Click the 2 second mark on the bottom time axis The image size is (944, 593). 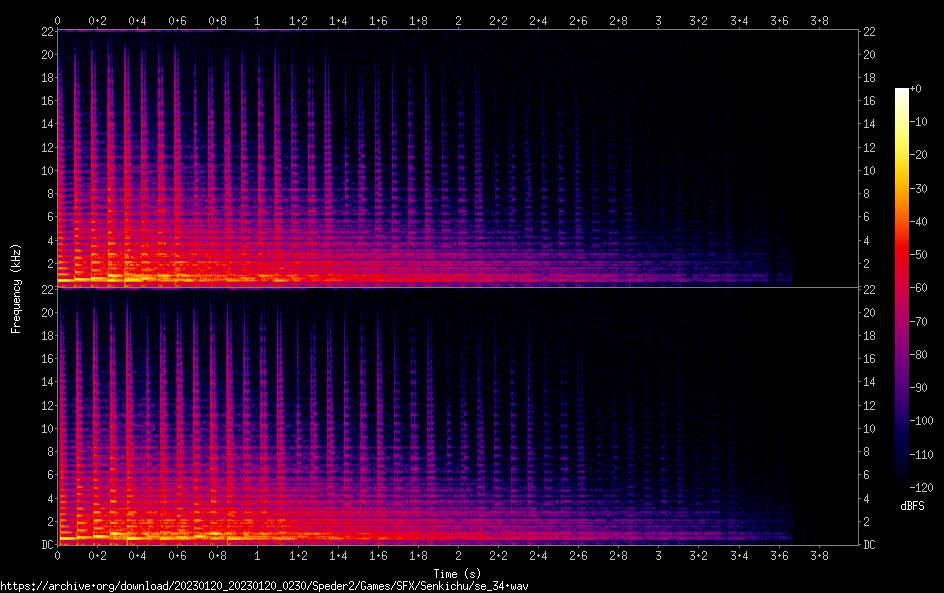(x=458, y=555)
